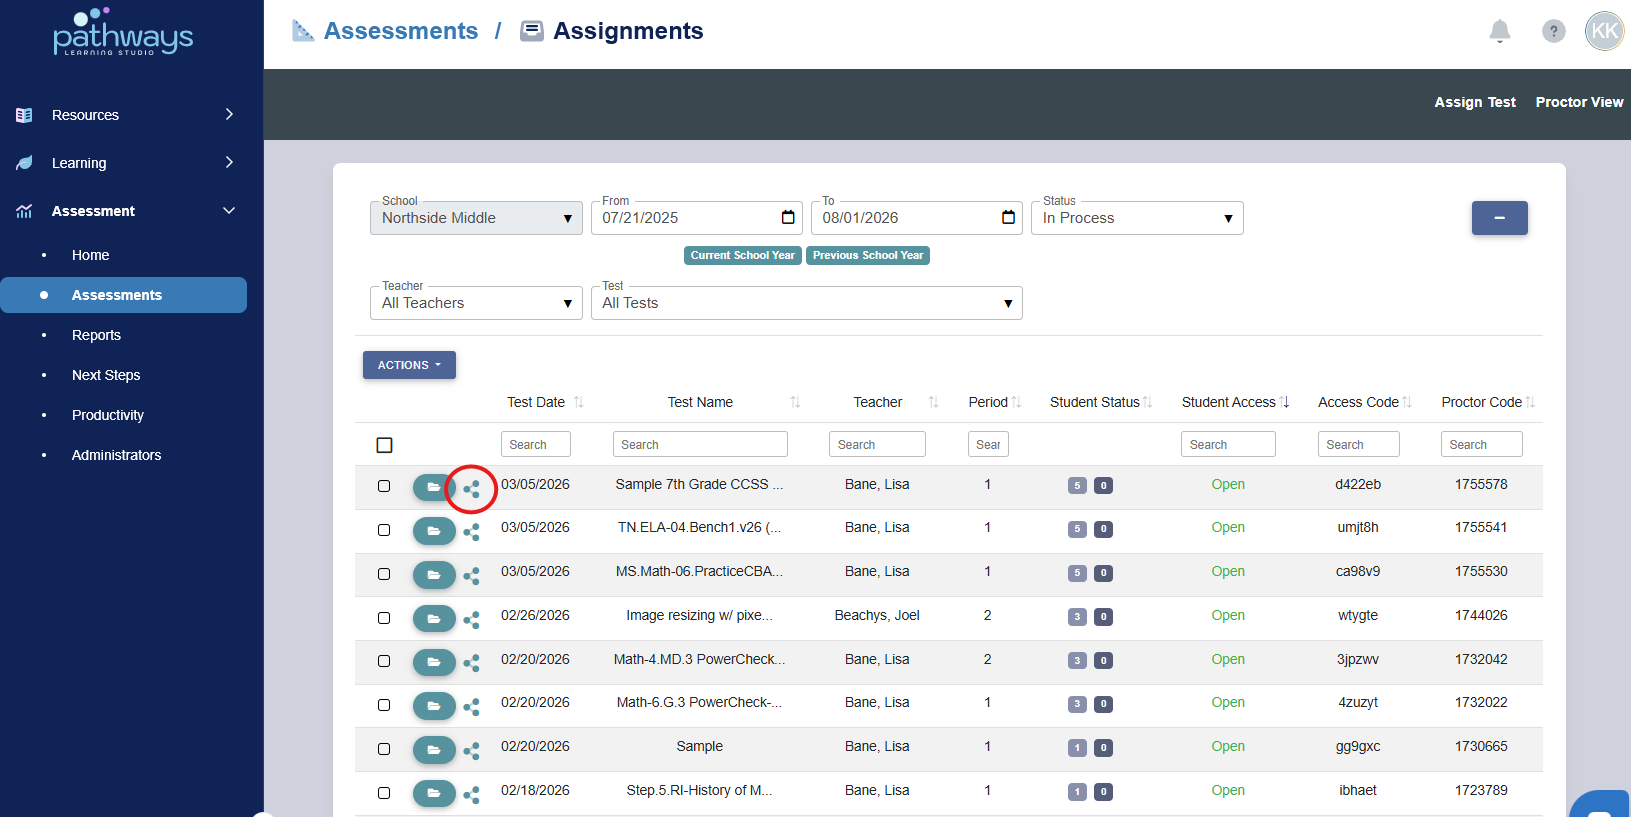This screenshot has width=1631, height=817.
Task: Check the box for Step.5.RI-History row
Action: point(384,793)
